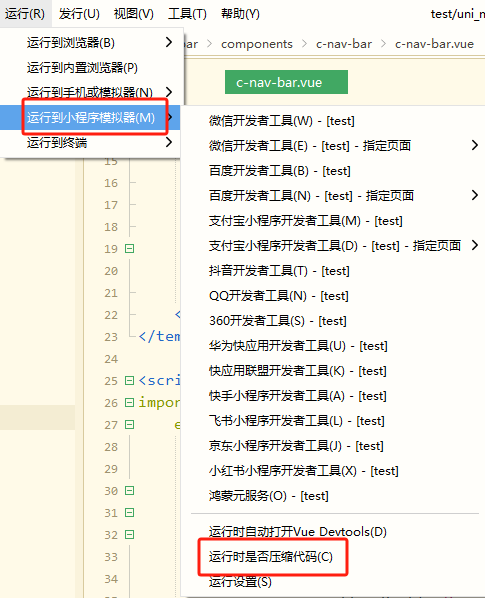Click breadcrumb file c-nav-bar.vue
Viewport: 485px width, 598px height.
point(434,44)
